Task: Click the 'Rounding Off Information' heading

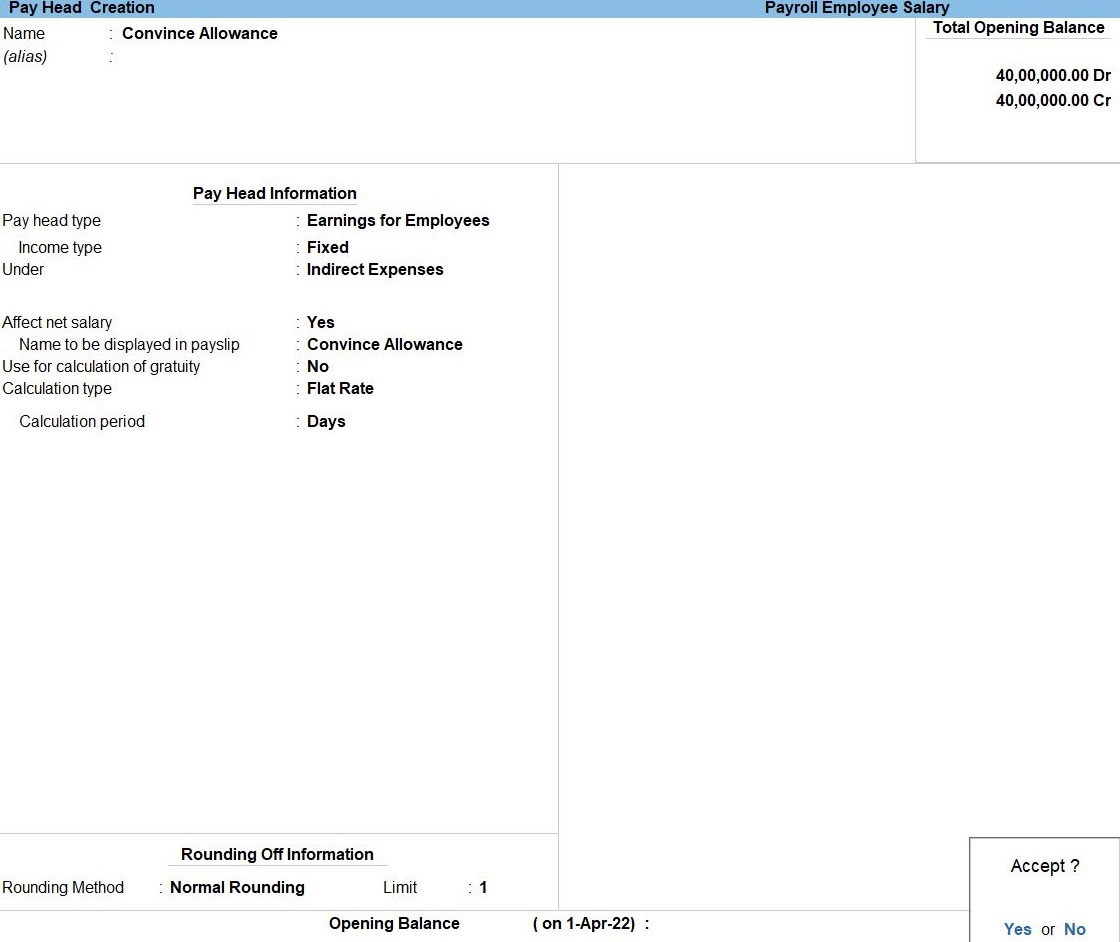Action: coord(277,854)
